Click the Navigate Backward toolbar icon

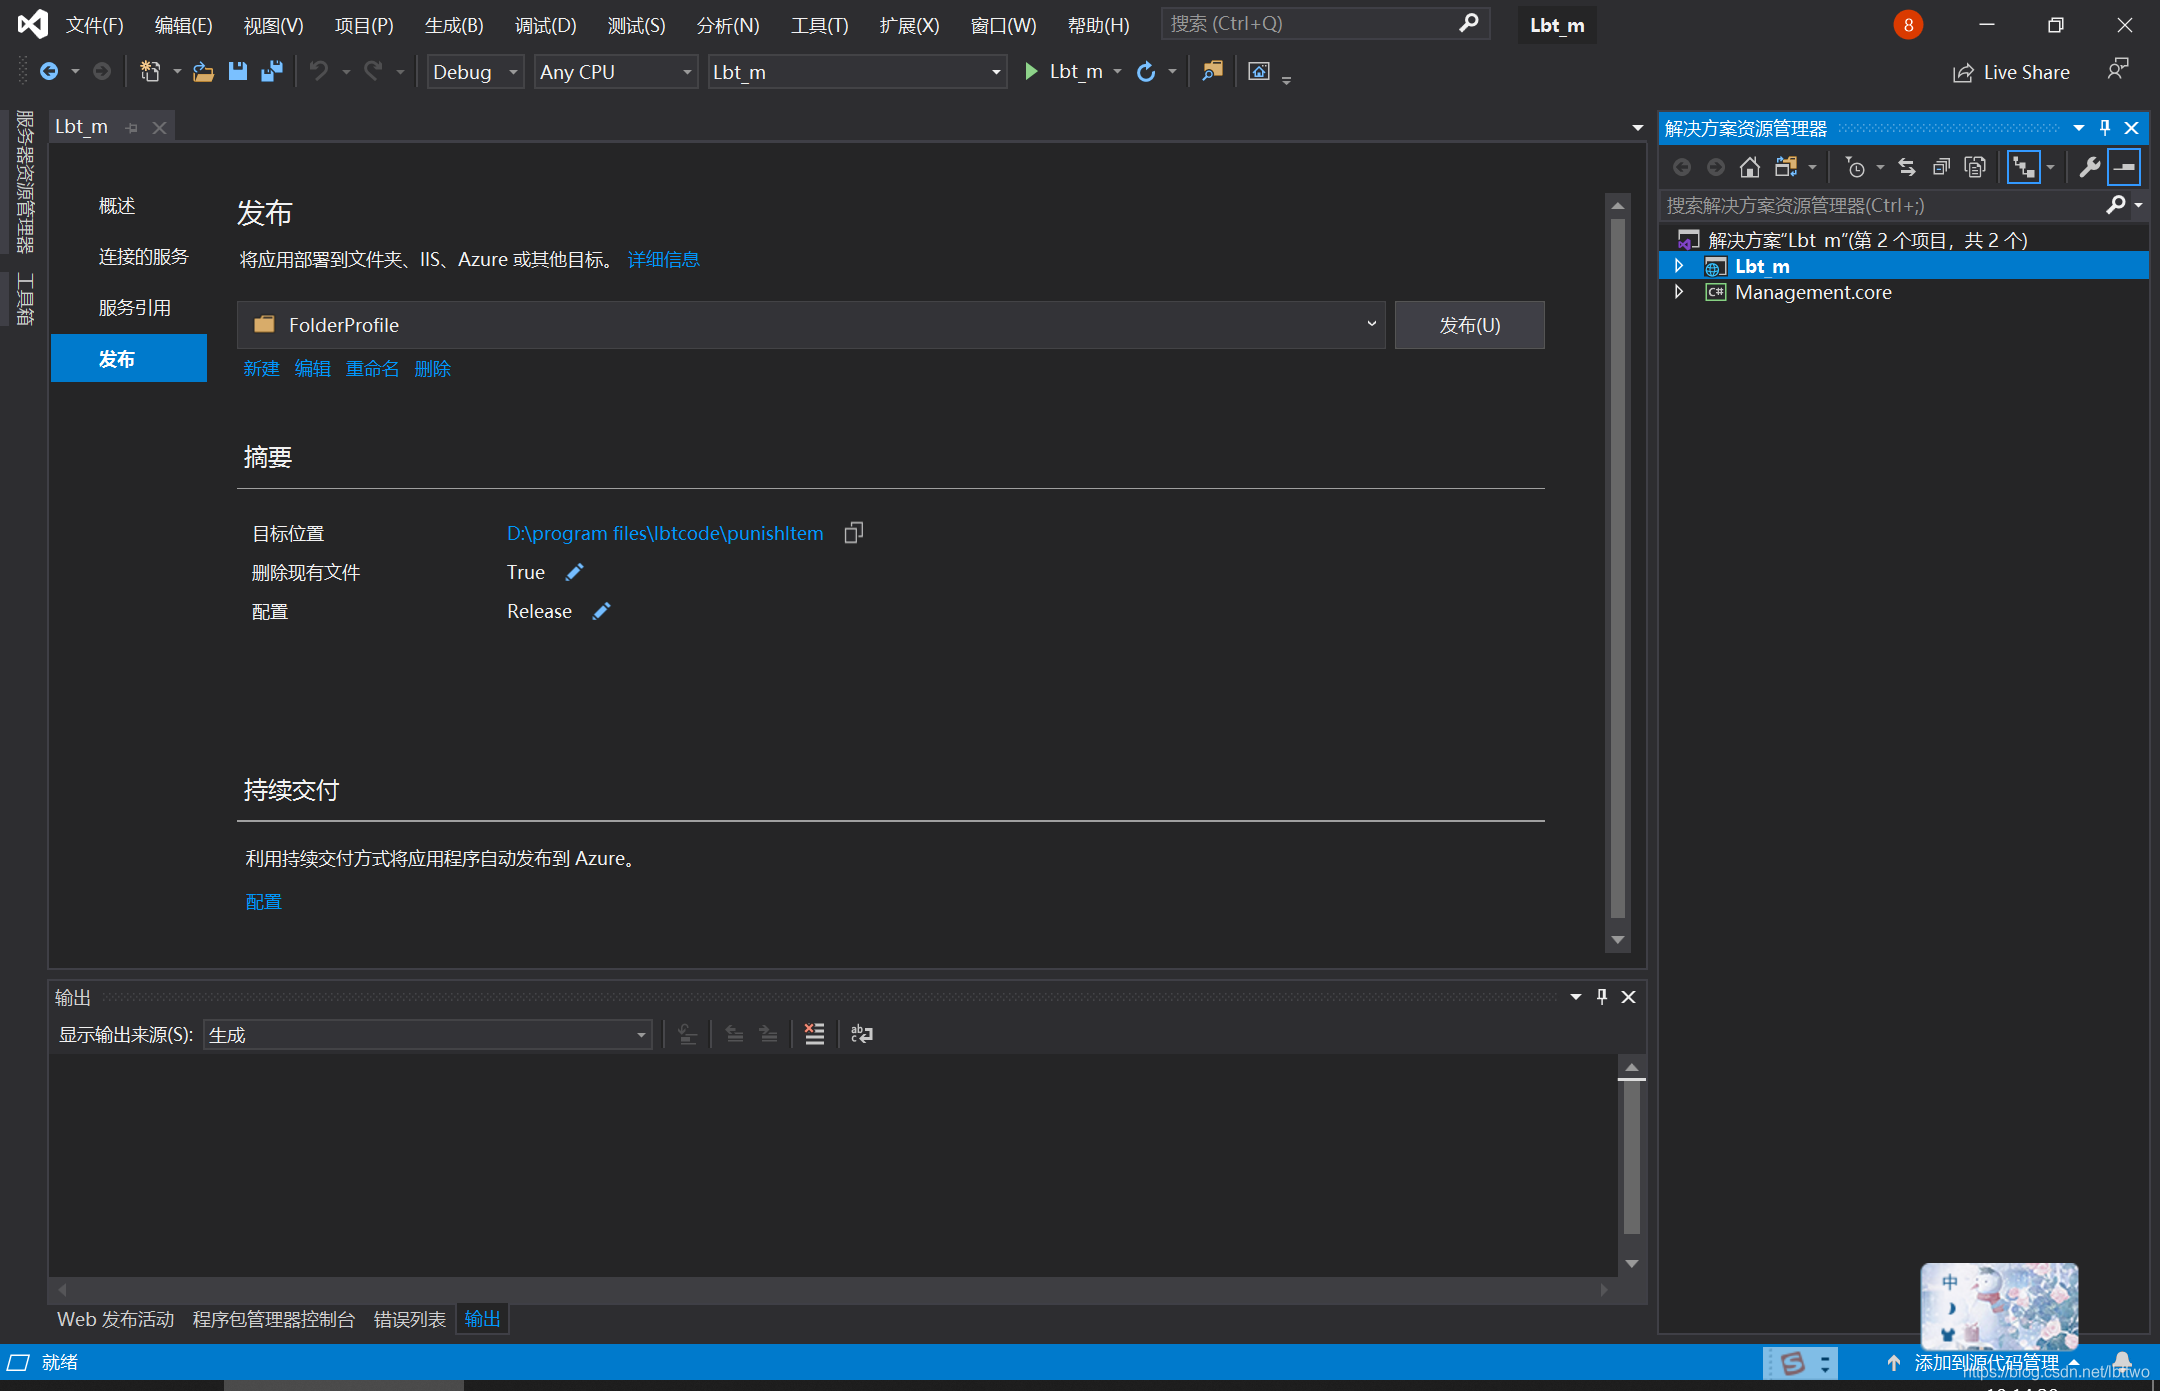[x=48, y=72]
